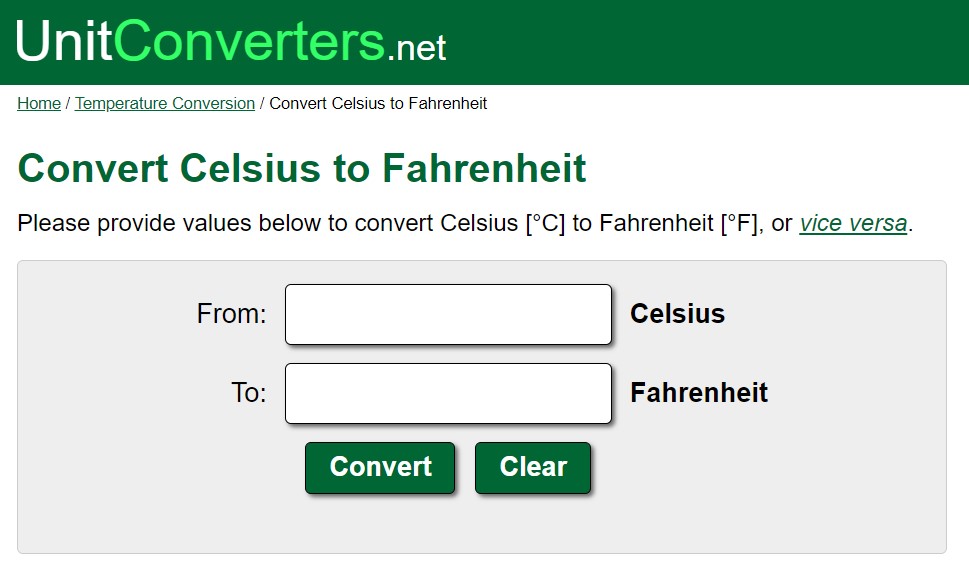Click the UnitConverters.net site logo
969x570 pixels.
pyautogui.click(x=231, y=41)
